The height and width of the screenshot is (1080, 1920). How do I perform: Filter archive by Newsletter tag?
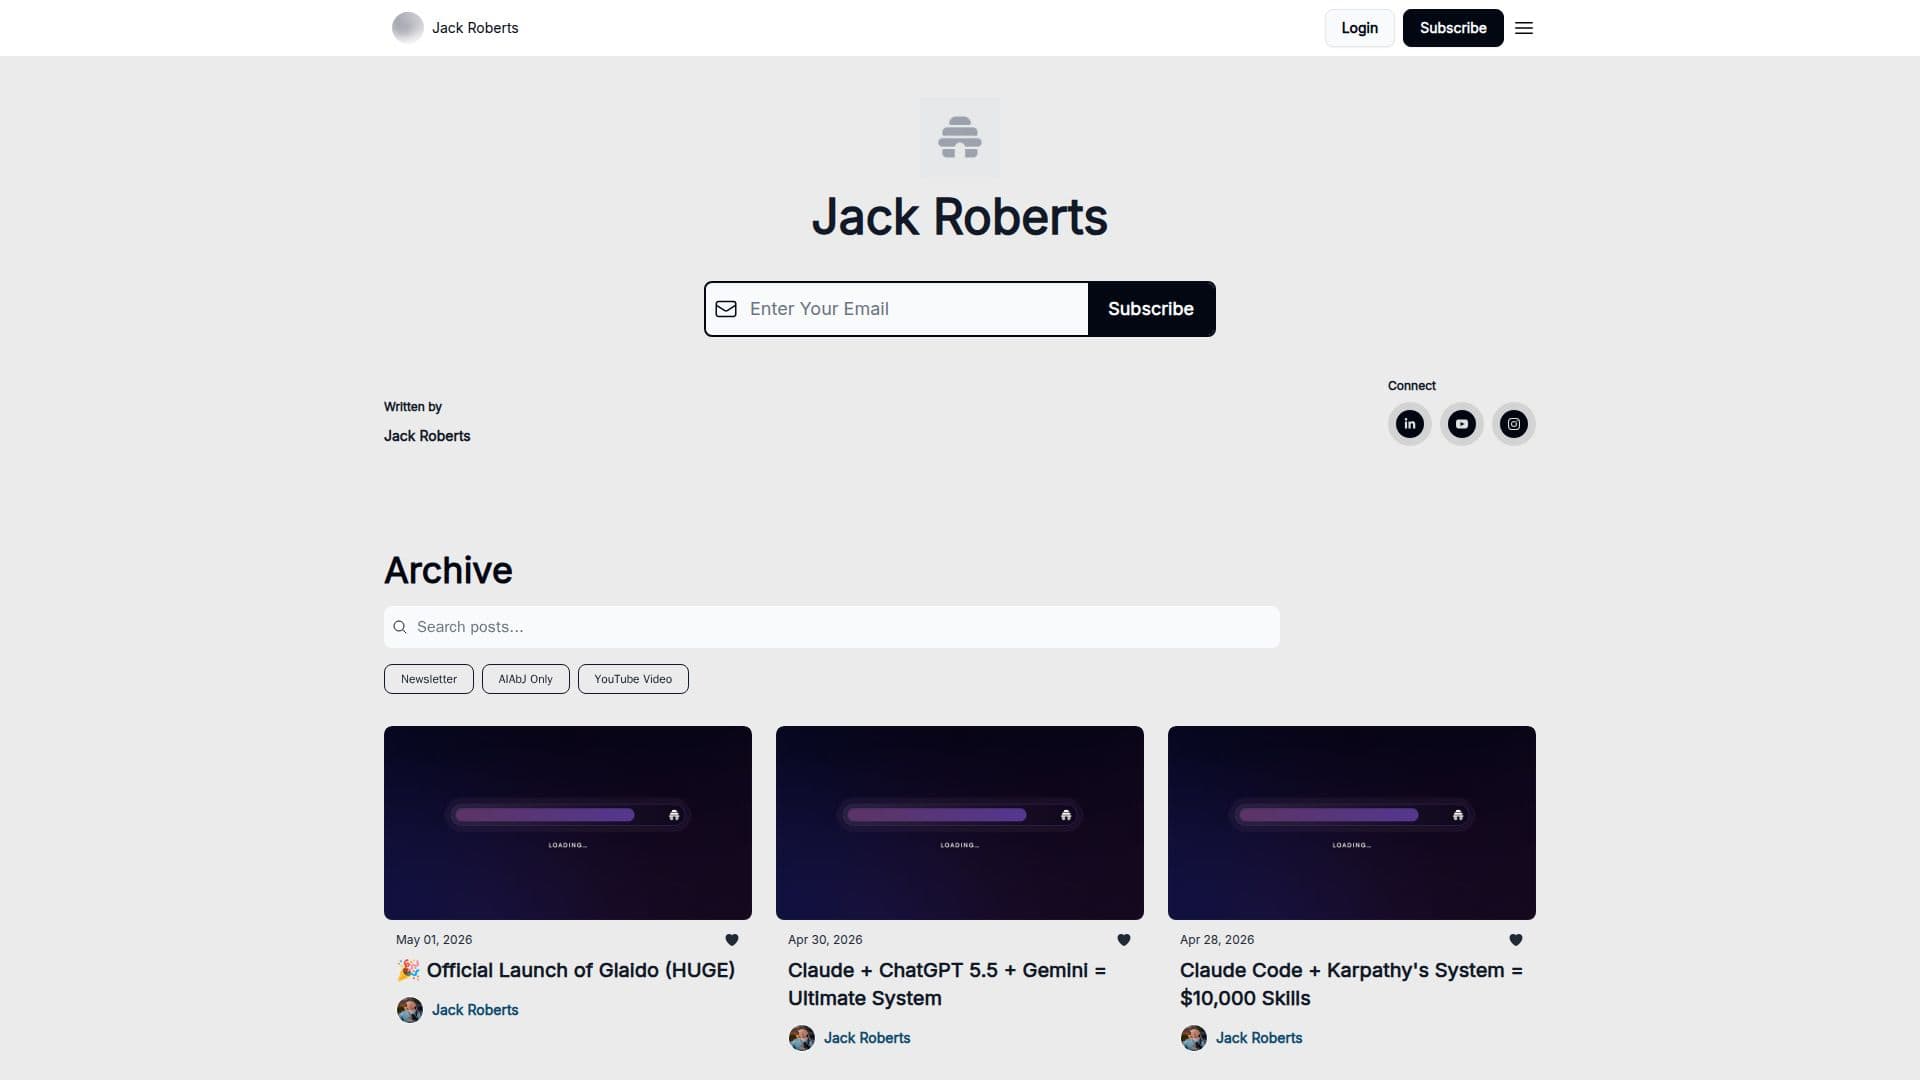pos(429,679)
